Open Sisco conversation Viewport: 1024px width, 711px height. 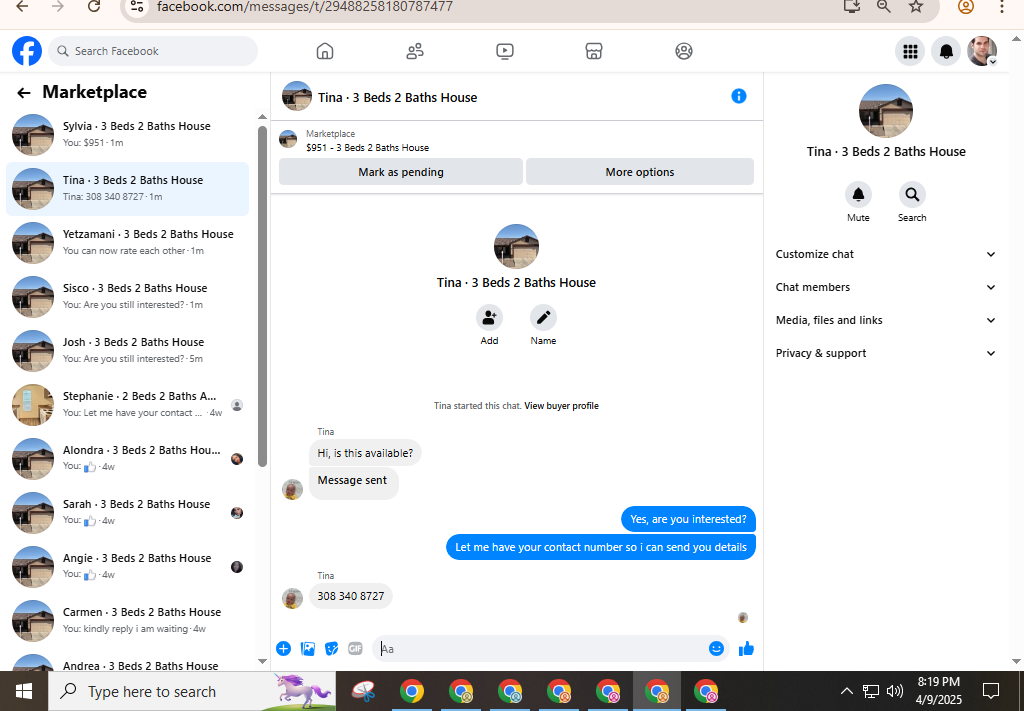[127, 297]
